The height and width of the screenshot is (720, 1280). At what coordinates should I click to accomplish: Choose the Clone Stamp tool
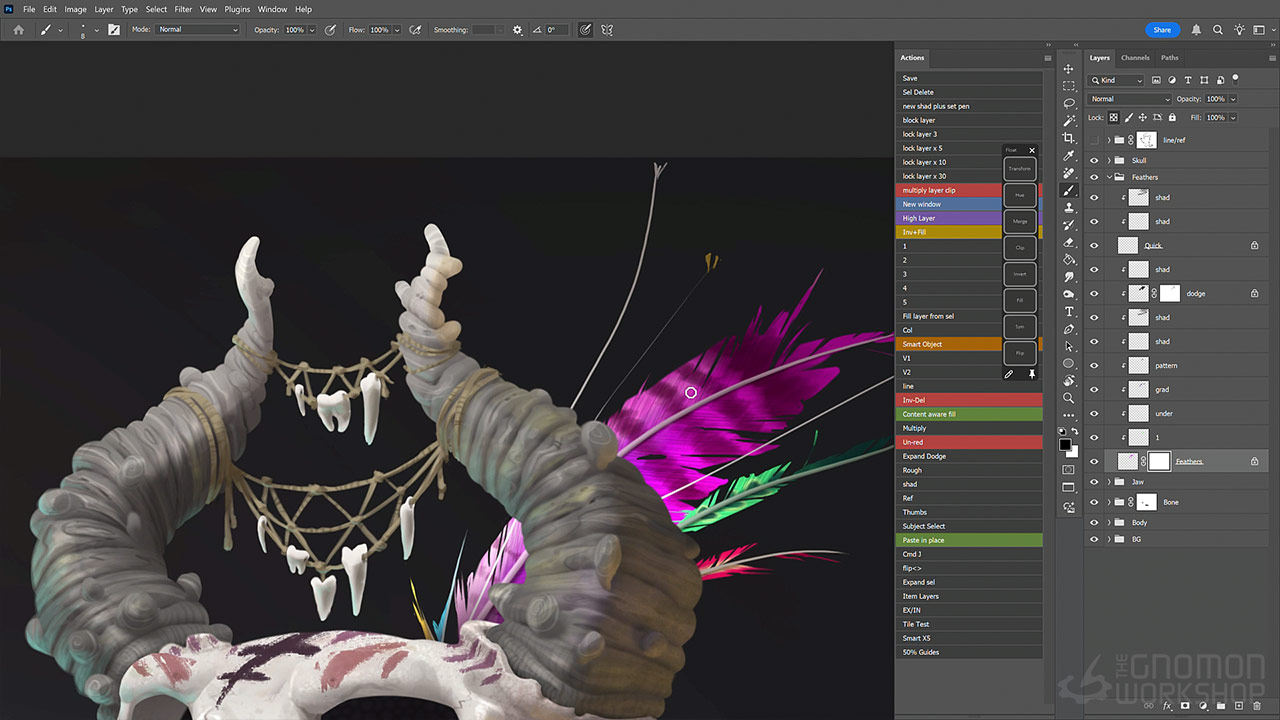click(x=1068, y=208)
